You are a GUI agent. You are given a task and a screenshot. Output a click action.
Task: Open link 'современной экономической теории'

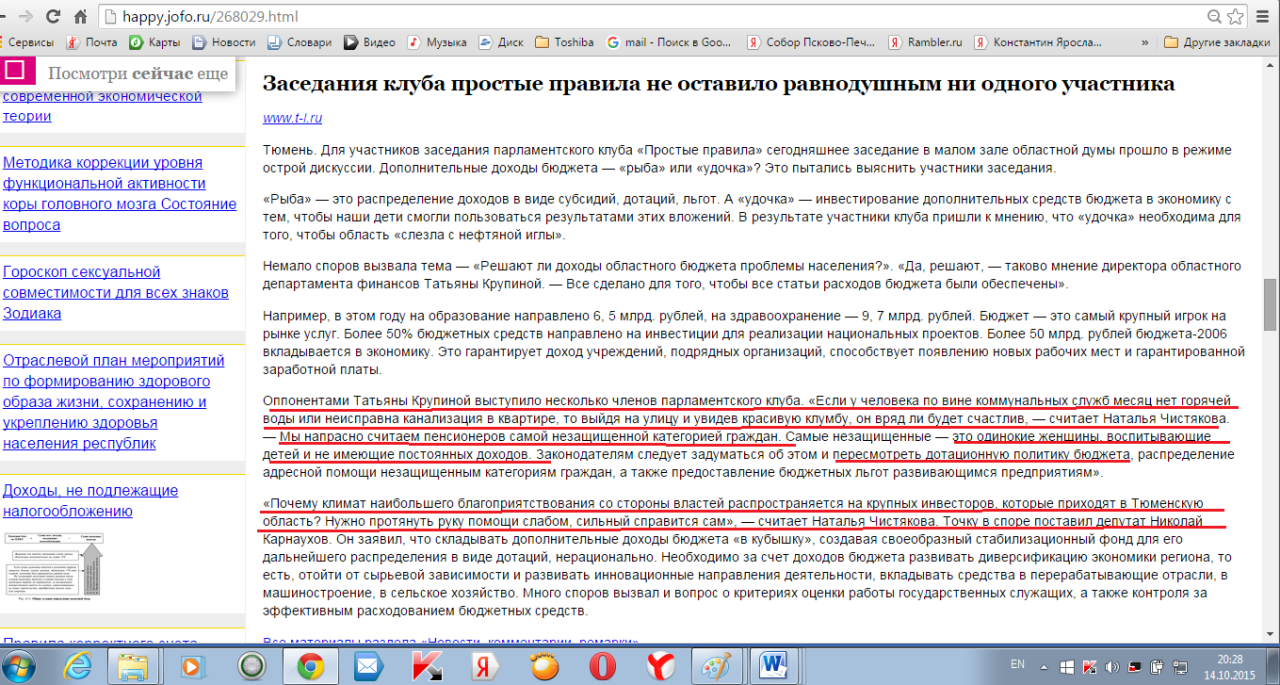[102, 106]
